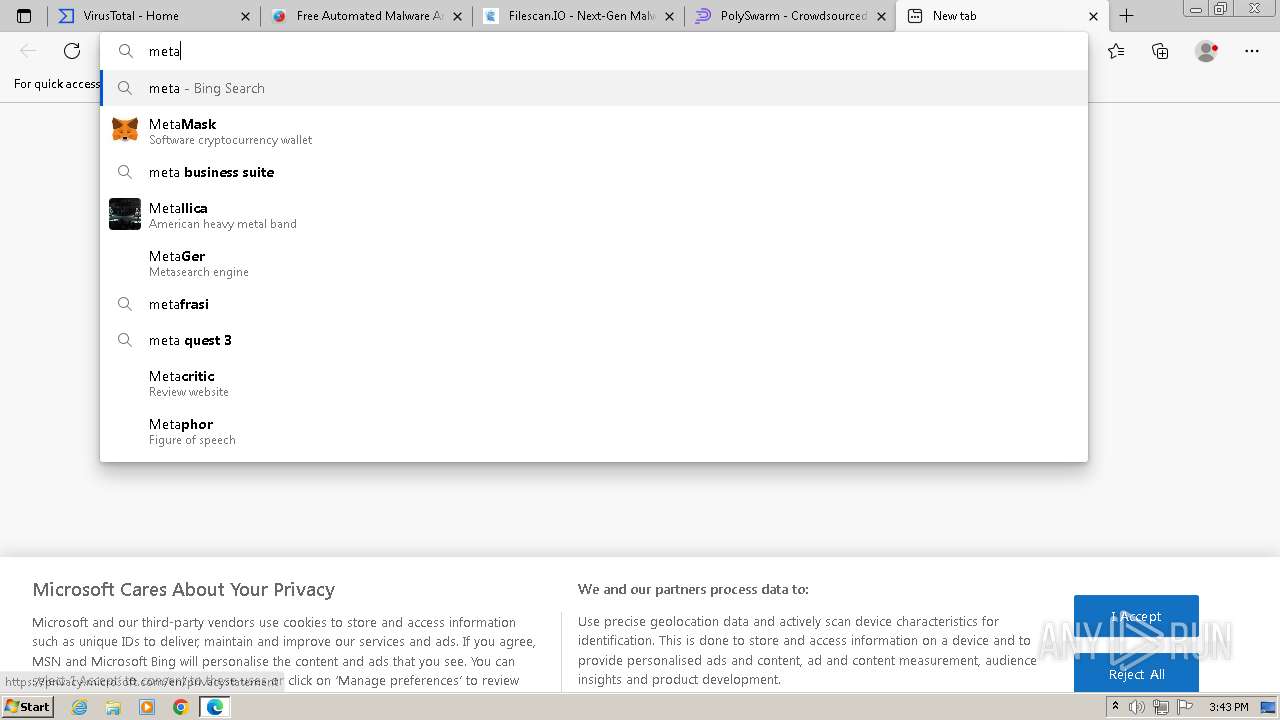Viewport: 1280px width, 720px height.
Task: Click the Metallica band thumbnail
Action: click(x=125, y=214)
